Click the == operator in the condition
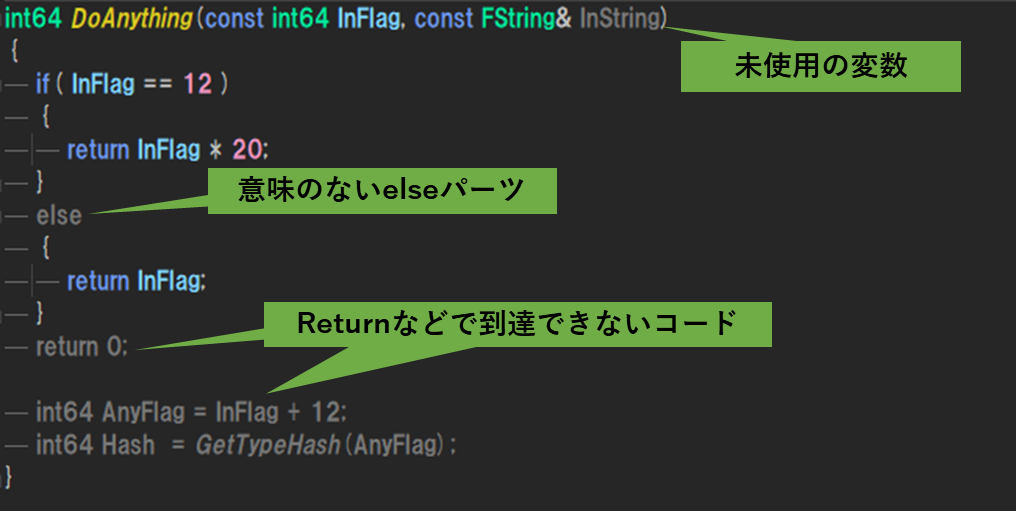 pos(157,84)
